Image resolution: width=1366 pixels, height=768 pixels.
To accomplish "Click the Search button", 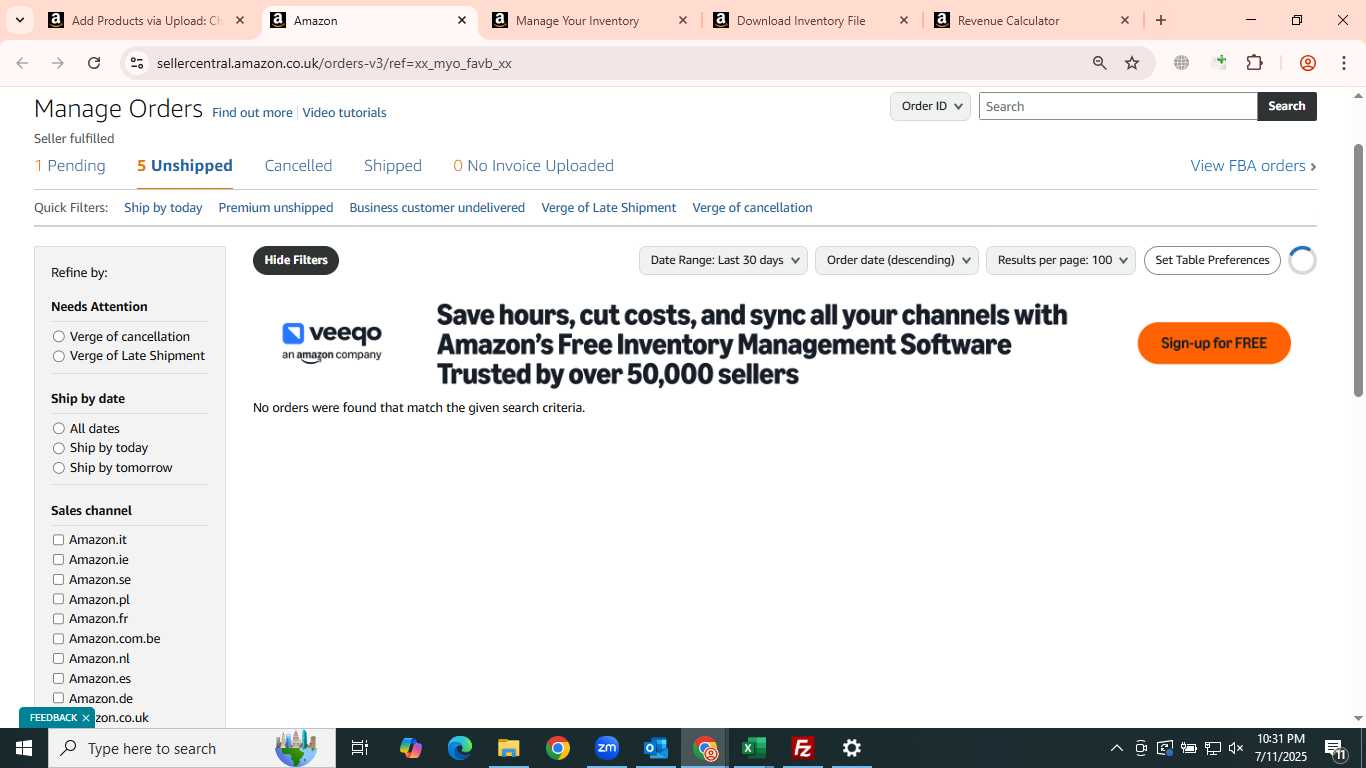I will [x=1287, y=106].
